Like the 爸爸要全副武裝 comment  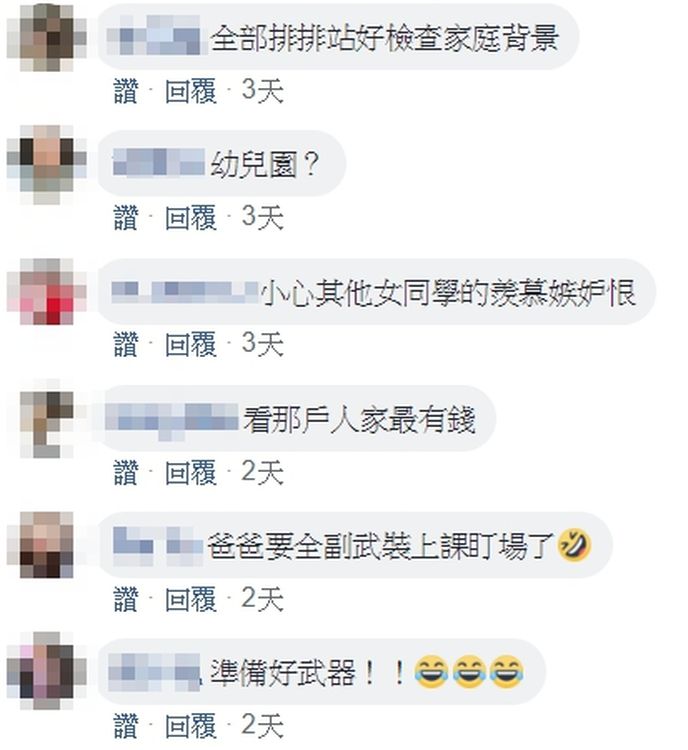(126, 599)
